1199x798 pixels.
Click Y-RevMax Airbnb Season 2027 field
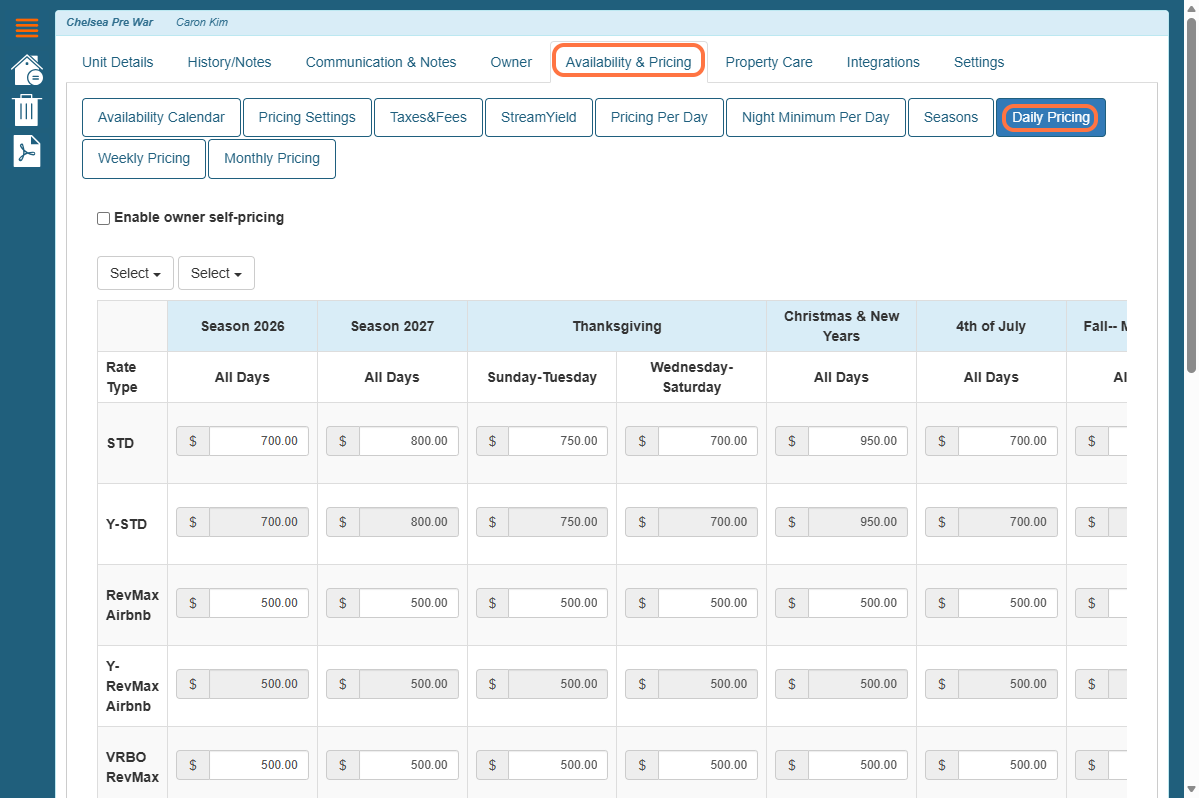(408, 684)
